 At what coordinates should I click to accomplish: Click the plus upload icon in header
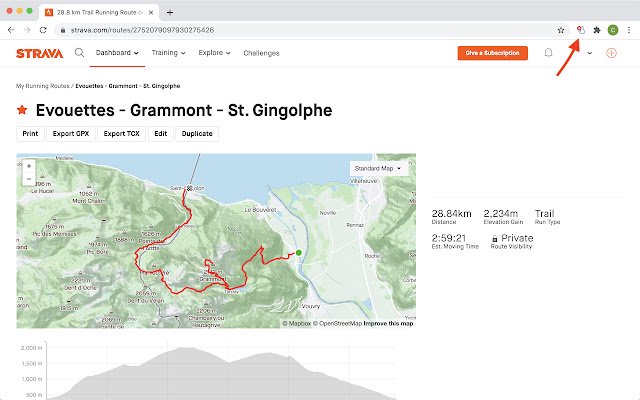(612, 53)
